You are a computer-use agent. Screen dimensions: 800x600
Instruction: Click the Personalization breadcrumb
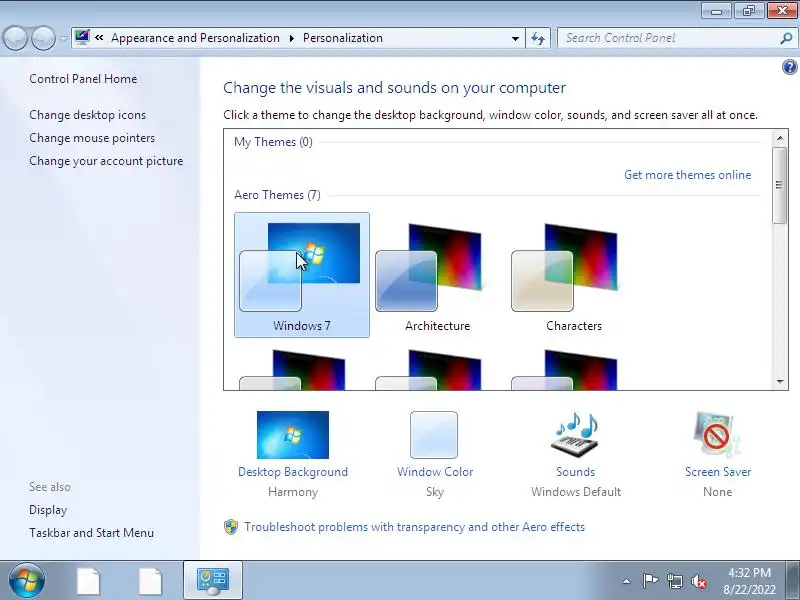pos(343,38)
